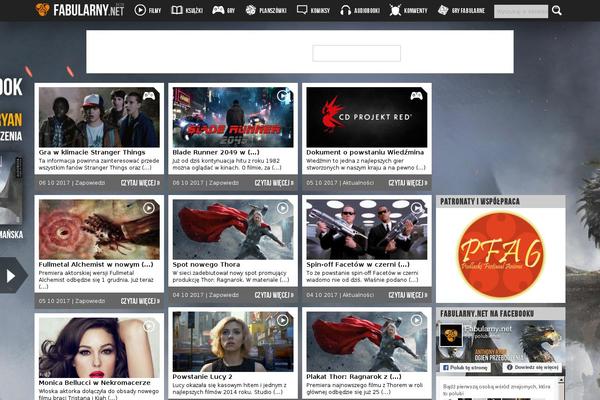This screenshot has width=600, height=400.
Task: Click the Facebook widget scrollbar up arrow
Action: pos(561,380)
